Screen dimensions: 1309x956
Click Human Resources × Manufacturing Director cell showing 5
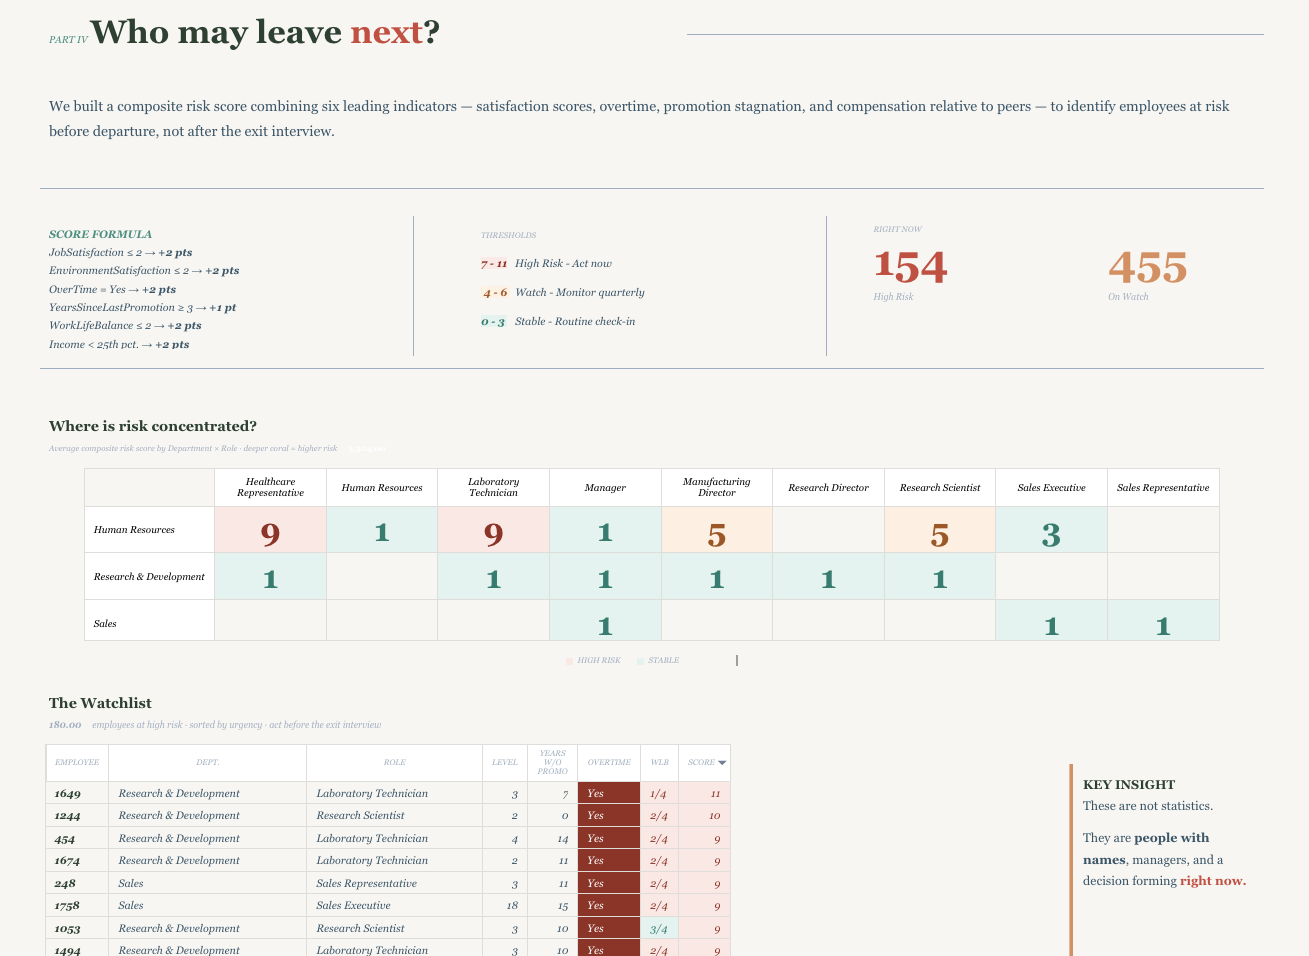click(717, 530)
